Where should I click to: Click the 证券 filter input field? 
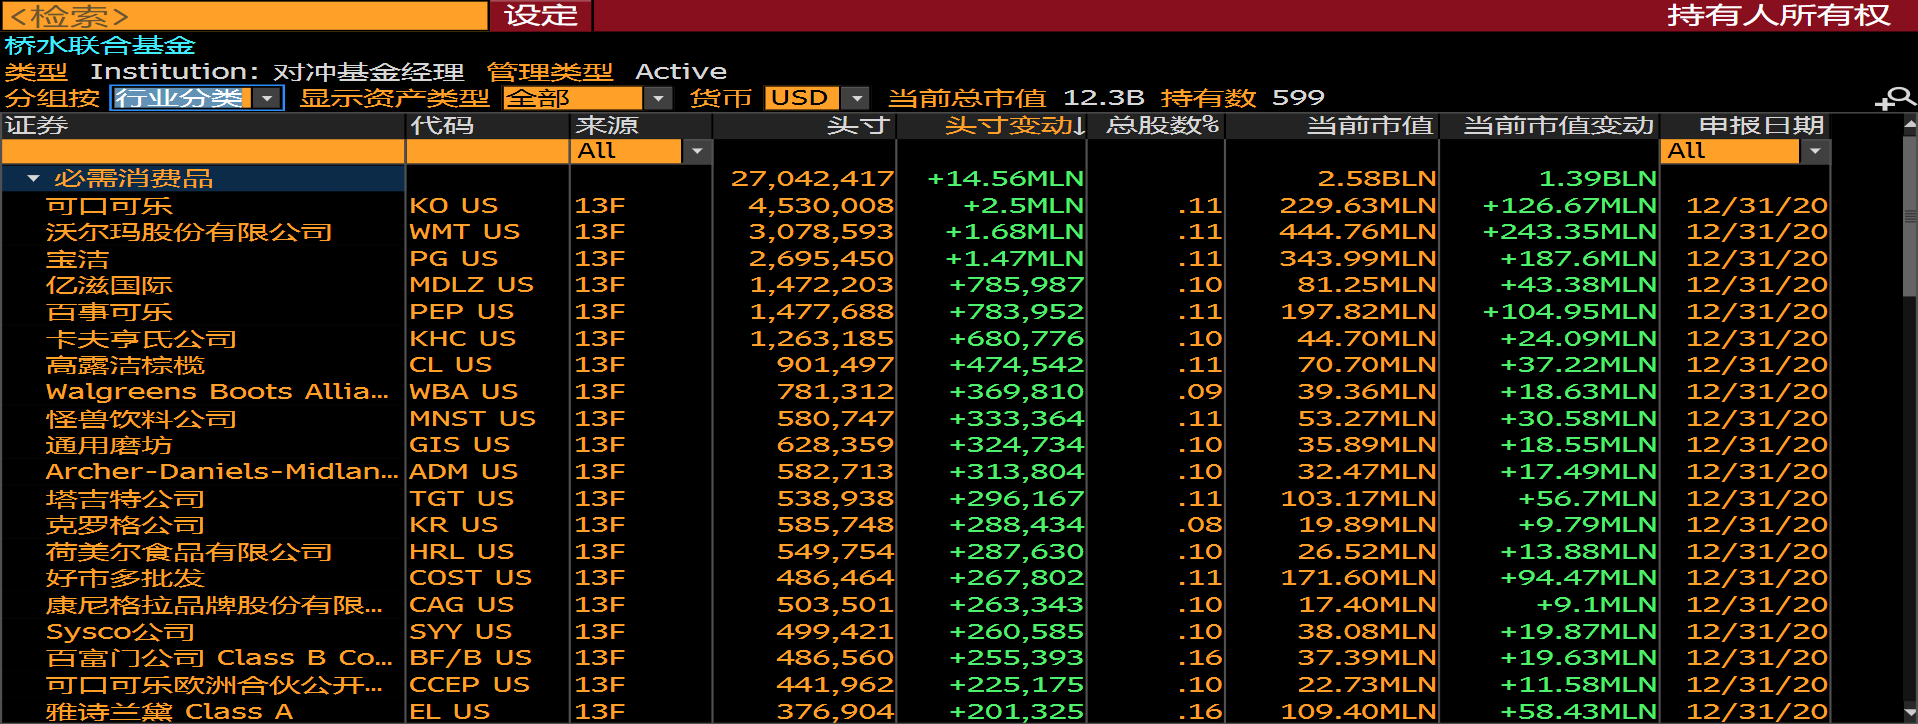click(203, 151)
